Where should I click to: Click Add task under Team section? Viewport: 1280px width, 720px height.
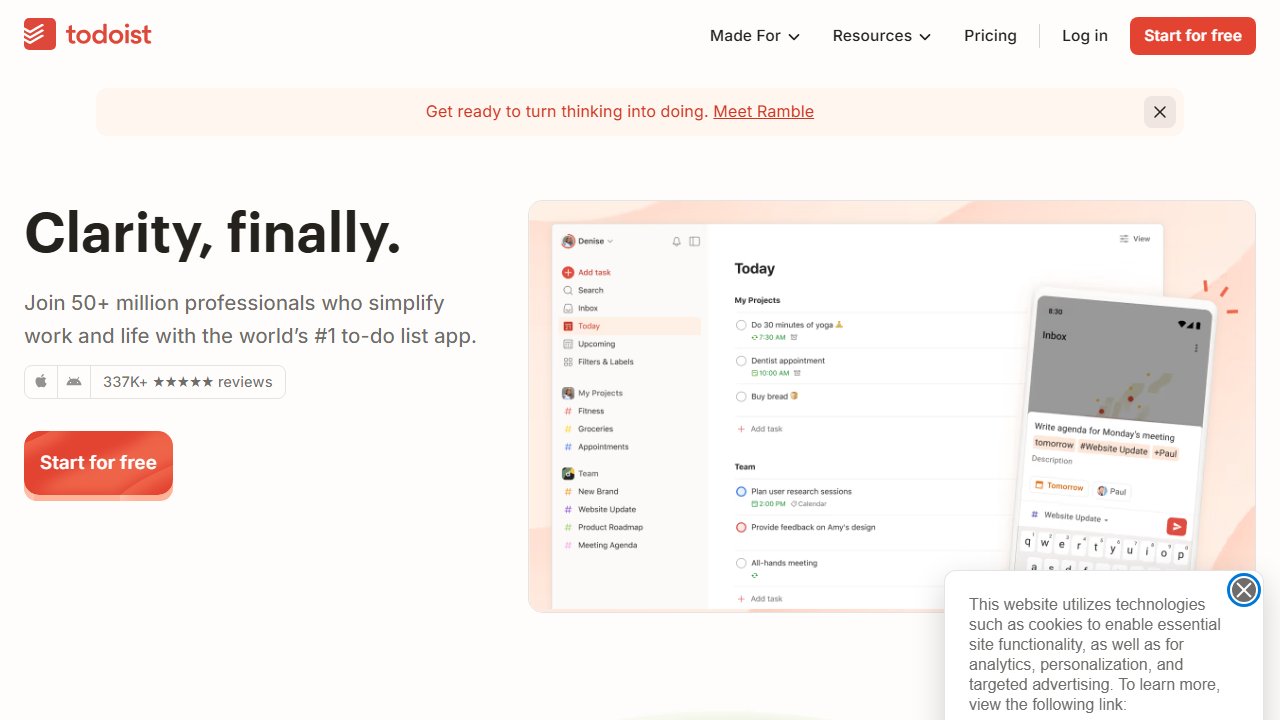pyautogui.click(x=760, y=599)
